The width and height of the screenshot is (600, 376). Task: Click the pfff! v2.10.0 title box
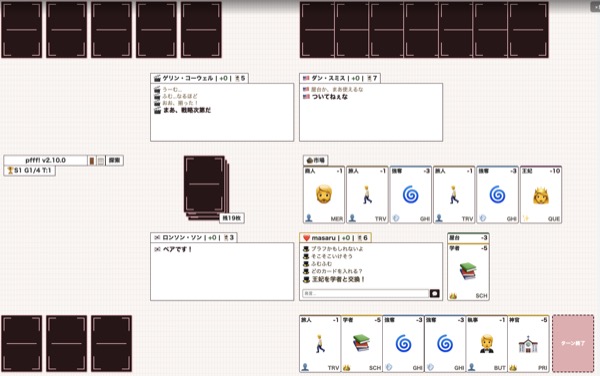click(x=46, y=160)
